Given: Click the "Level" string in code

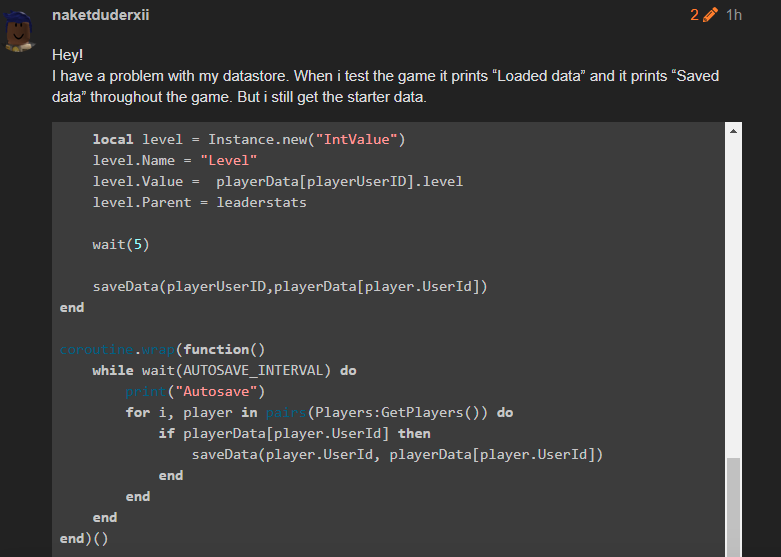Looking at the screenshot, I should click(229, 160).
